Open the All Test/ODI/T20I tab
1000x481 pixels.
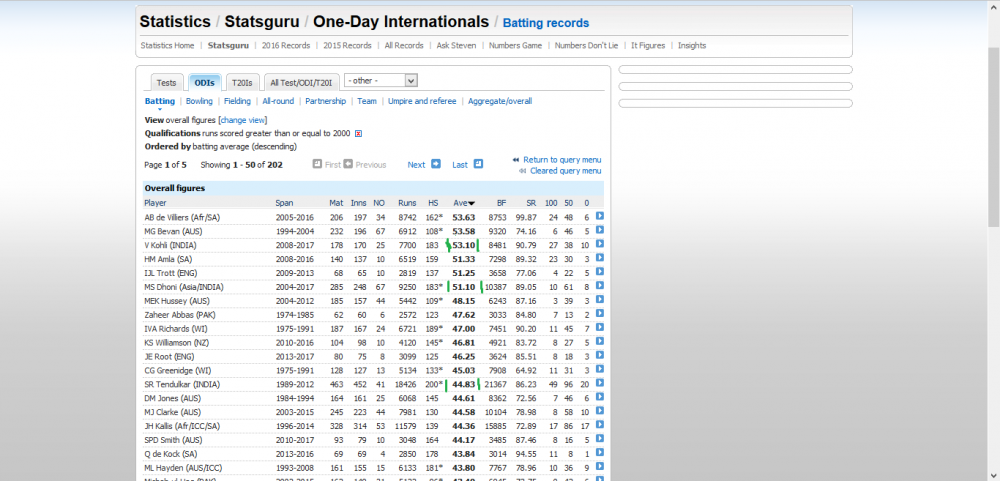click(301, 83)
